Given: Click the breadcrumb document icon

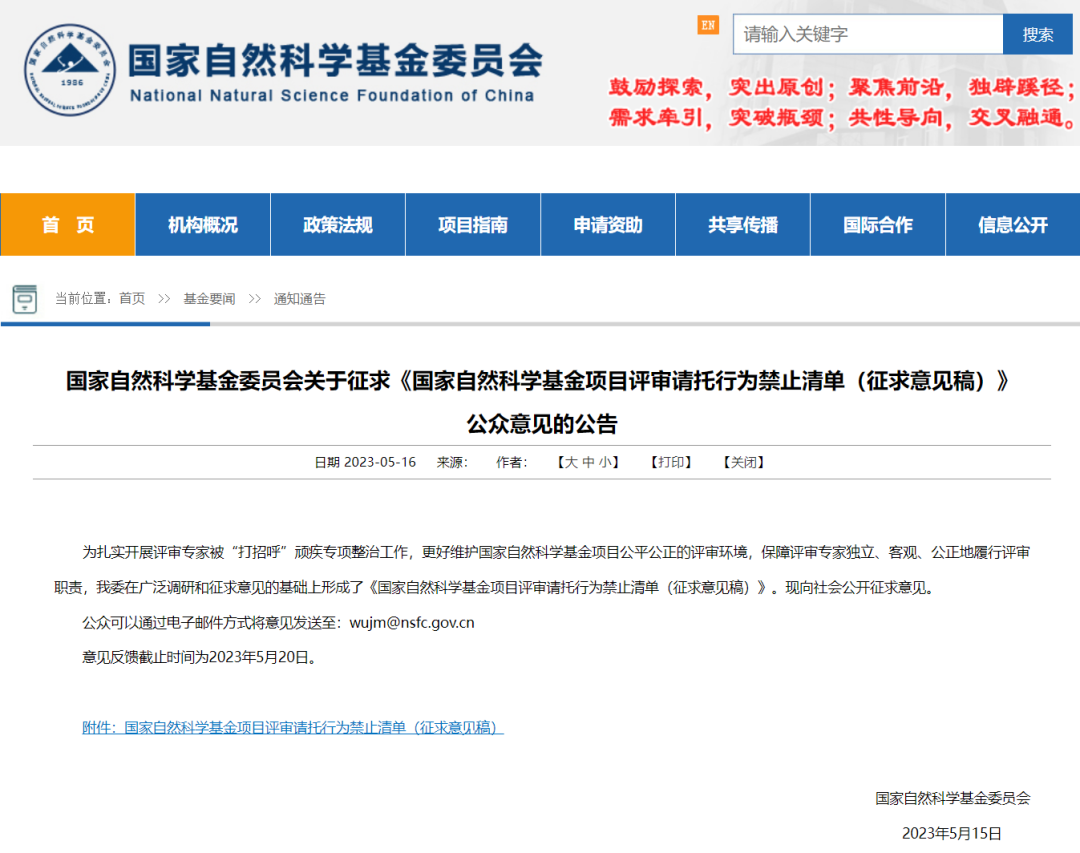Looking at the screenshot, I should [25, 299].
